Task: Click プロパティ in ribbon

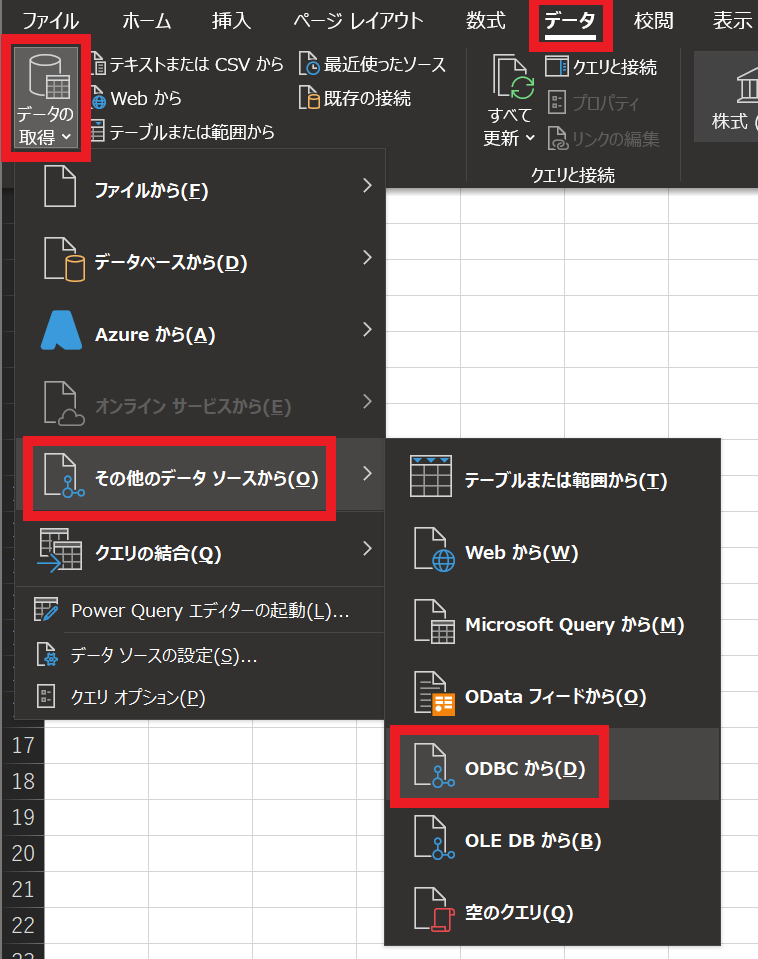Action: point(592,103)
